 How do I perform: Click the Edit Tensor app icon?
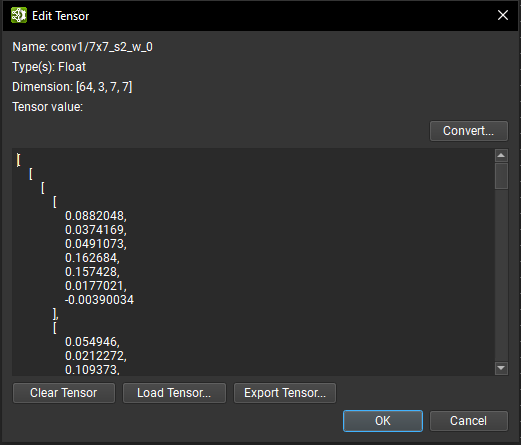click(19, 15)
